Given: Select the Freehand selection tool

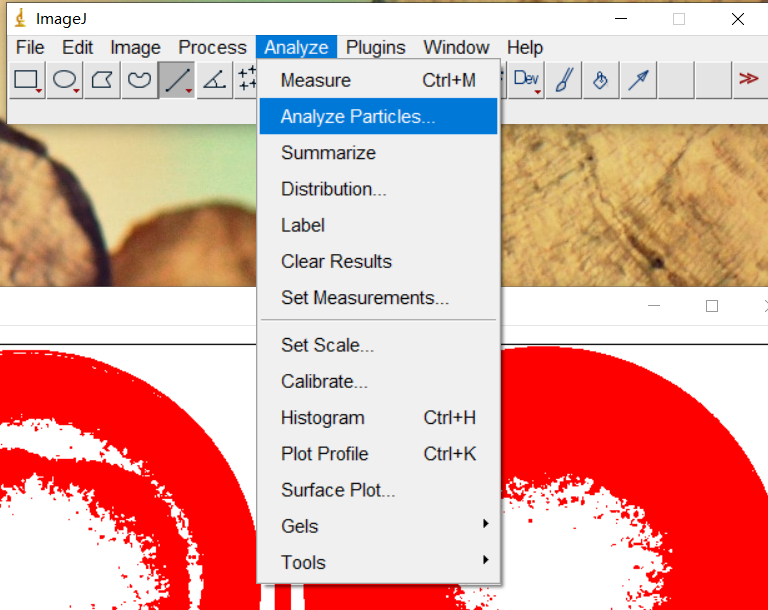Looking at the screenshot, I should pos(139,80).
